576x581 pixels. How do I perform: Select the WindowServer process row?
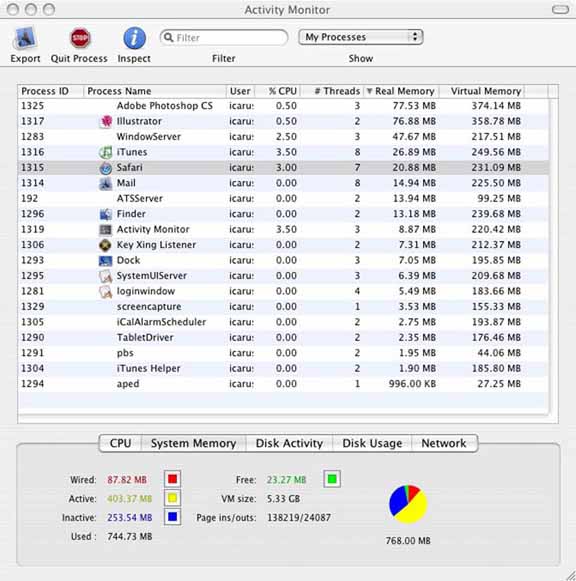283,137
